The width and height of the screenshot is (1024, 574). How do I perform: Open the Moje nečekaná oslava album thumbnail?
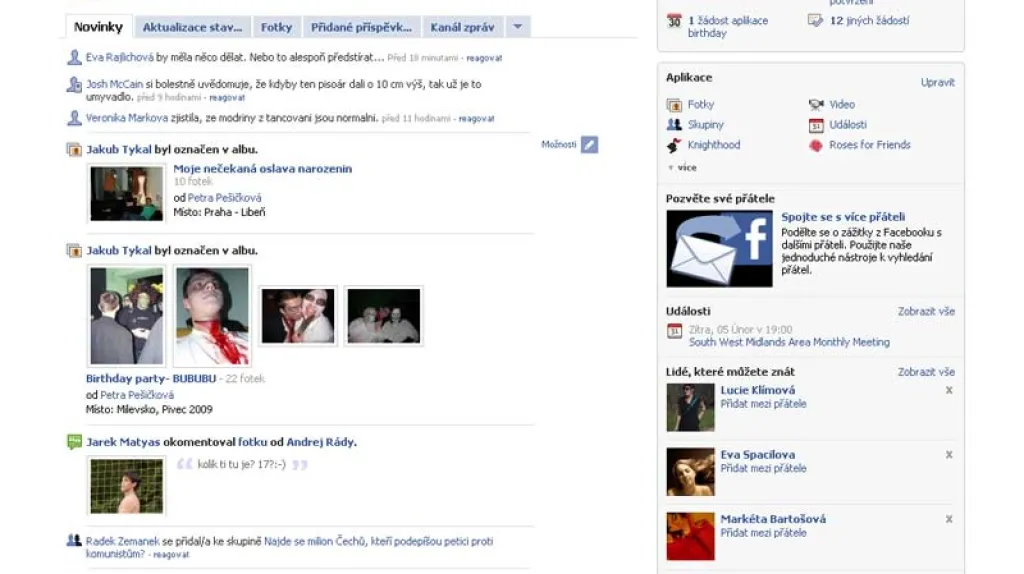coord(126,193)
